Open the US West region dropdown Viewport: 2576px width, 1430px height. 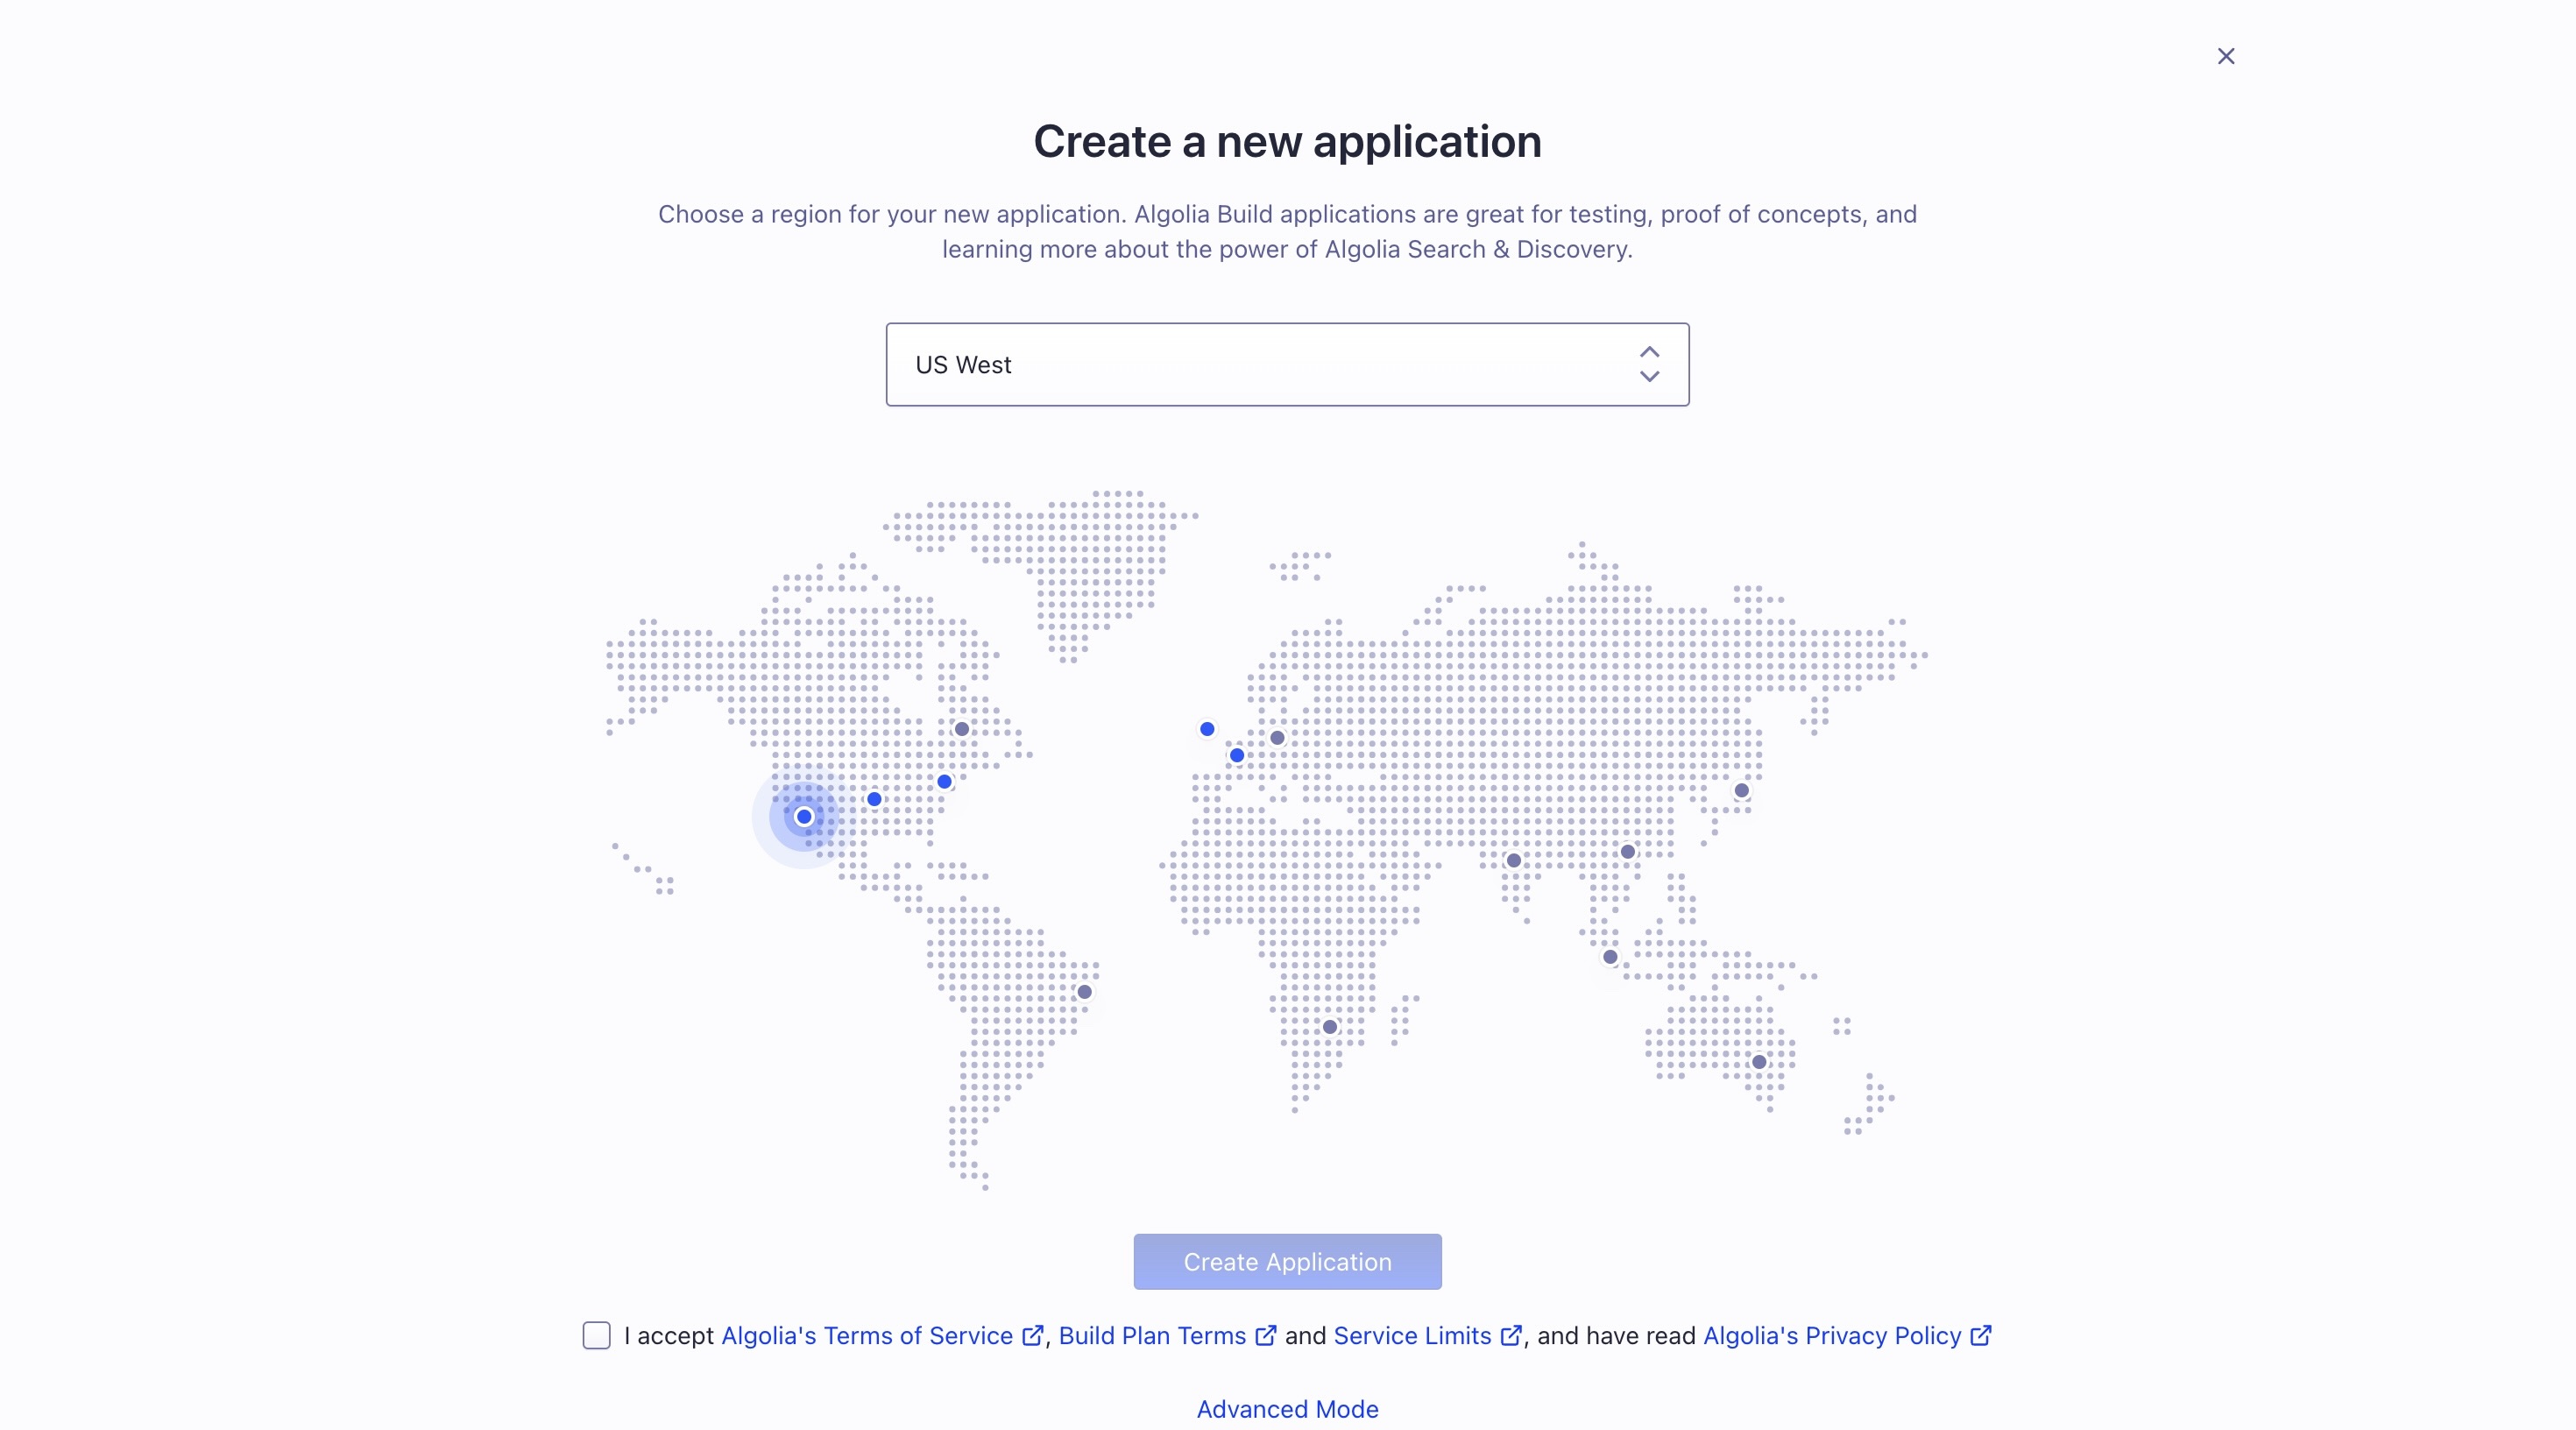[1287, 364]
